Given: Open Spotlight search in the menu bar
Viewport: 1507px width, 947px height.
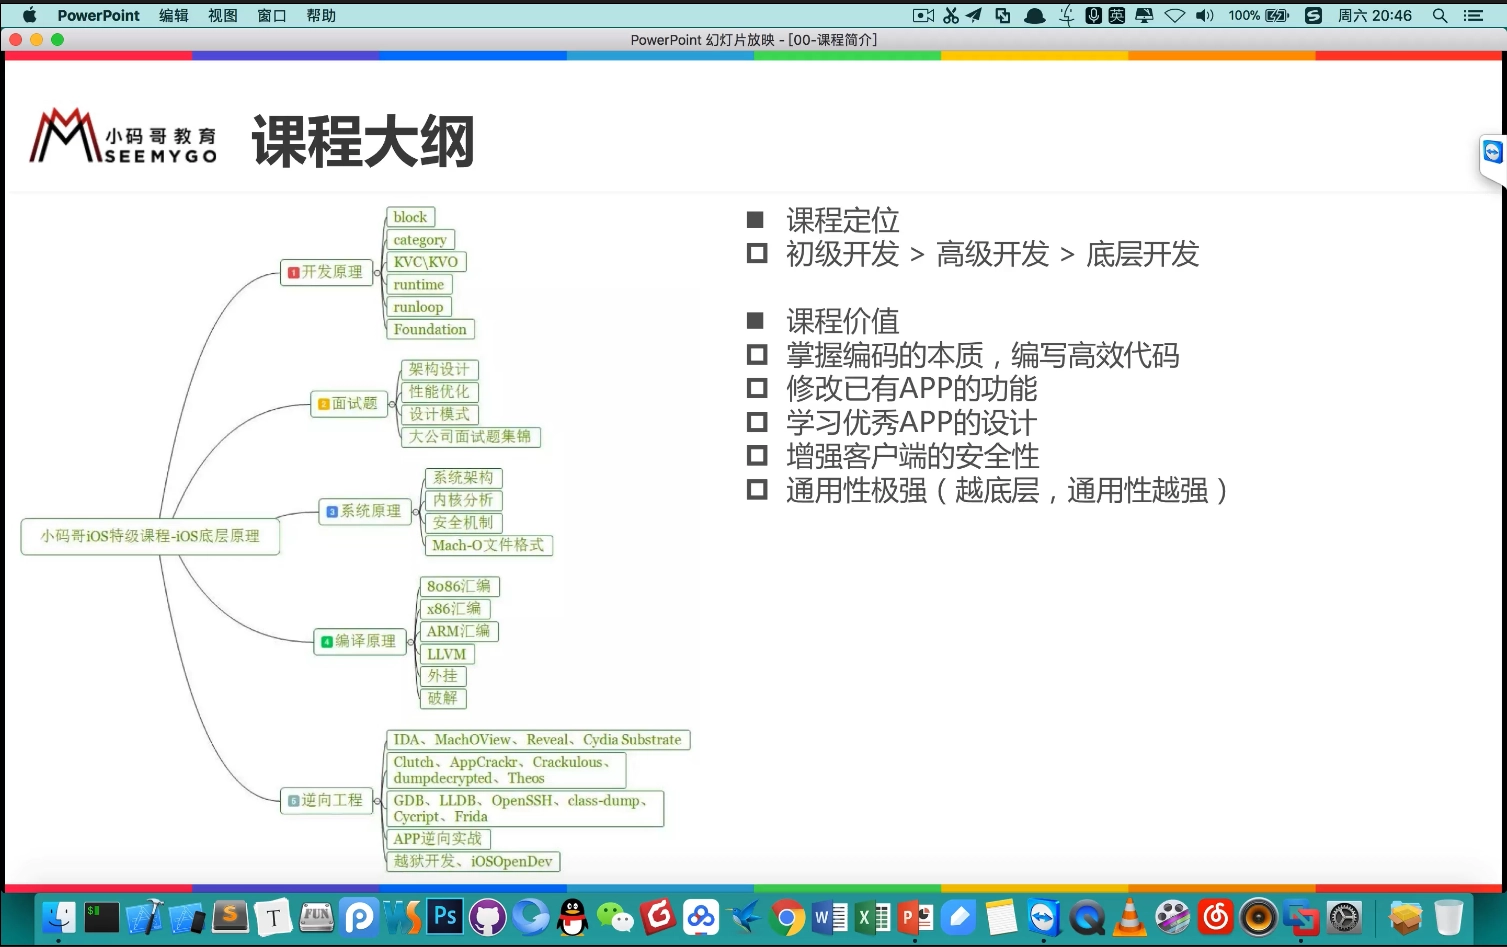Looking at the screenshot, I should [1439, 15].
